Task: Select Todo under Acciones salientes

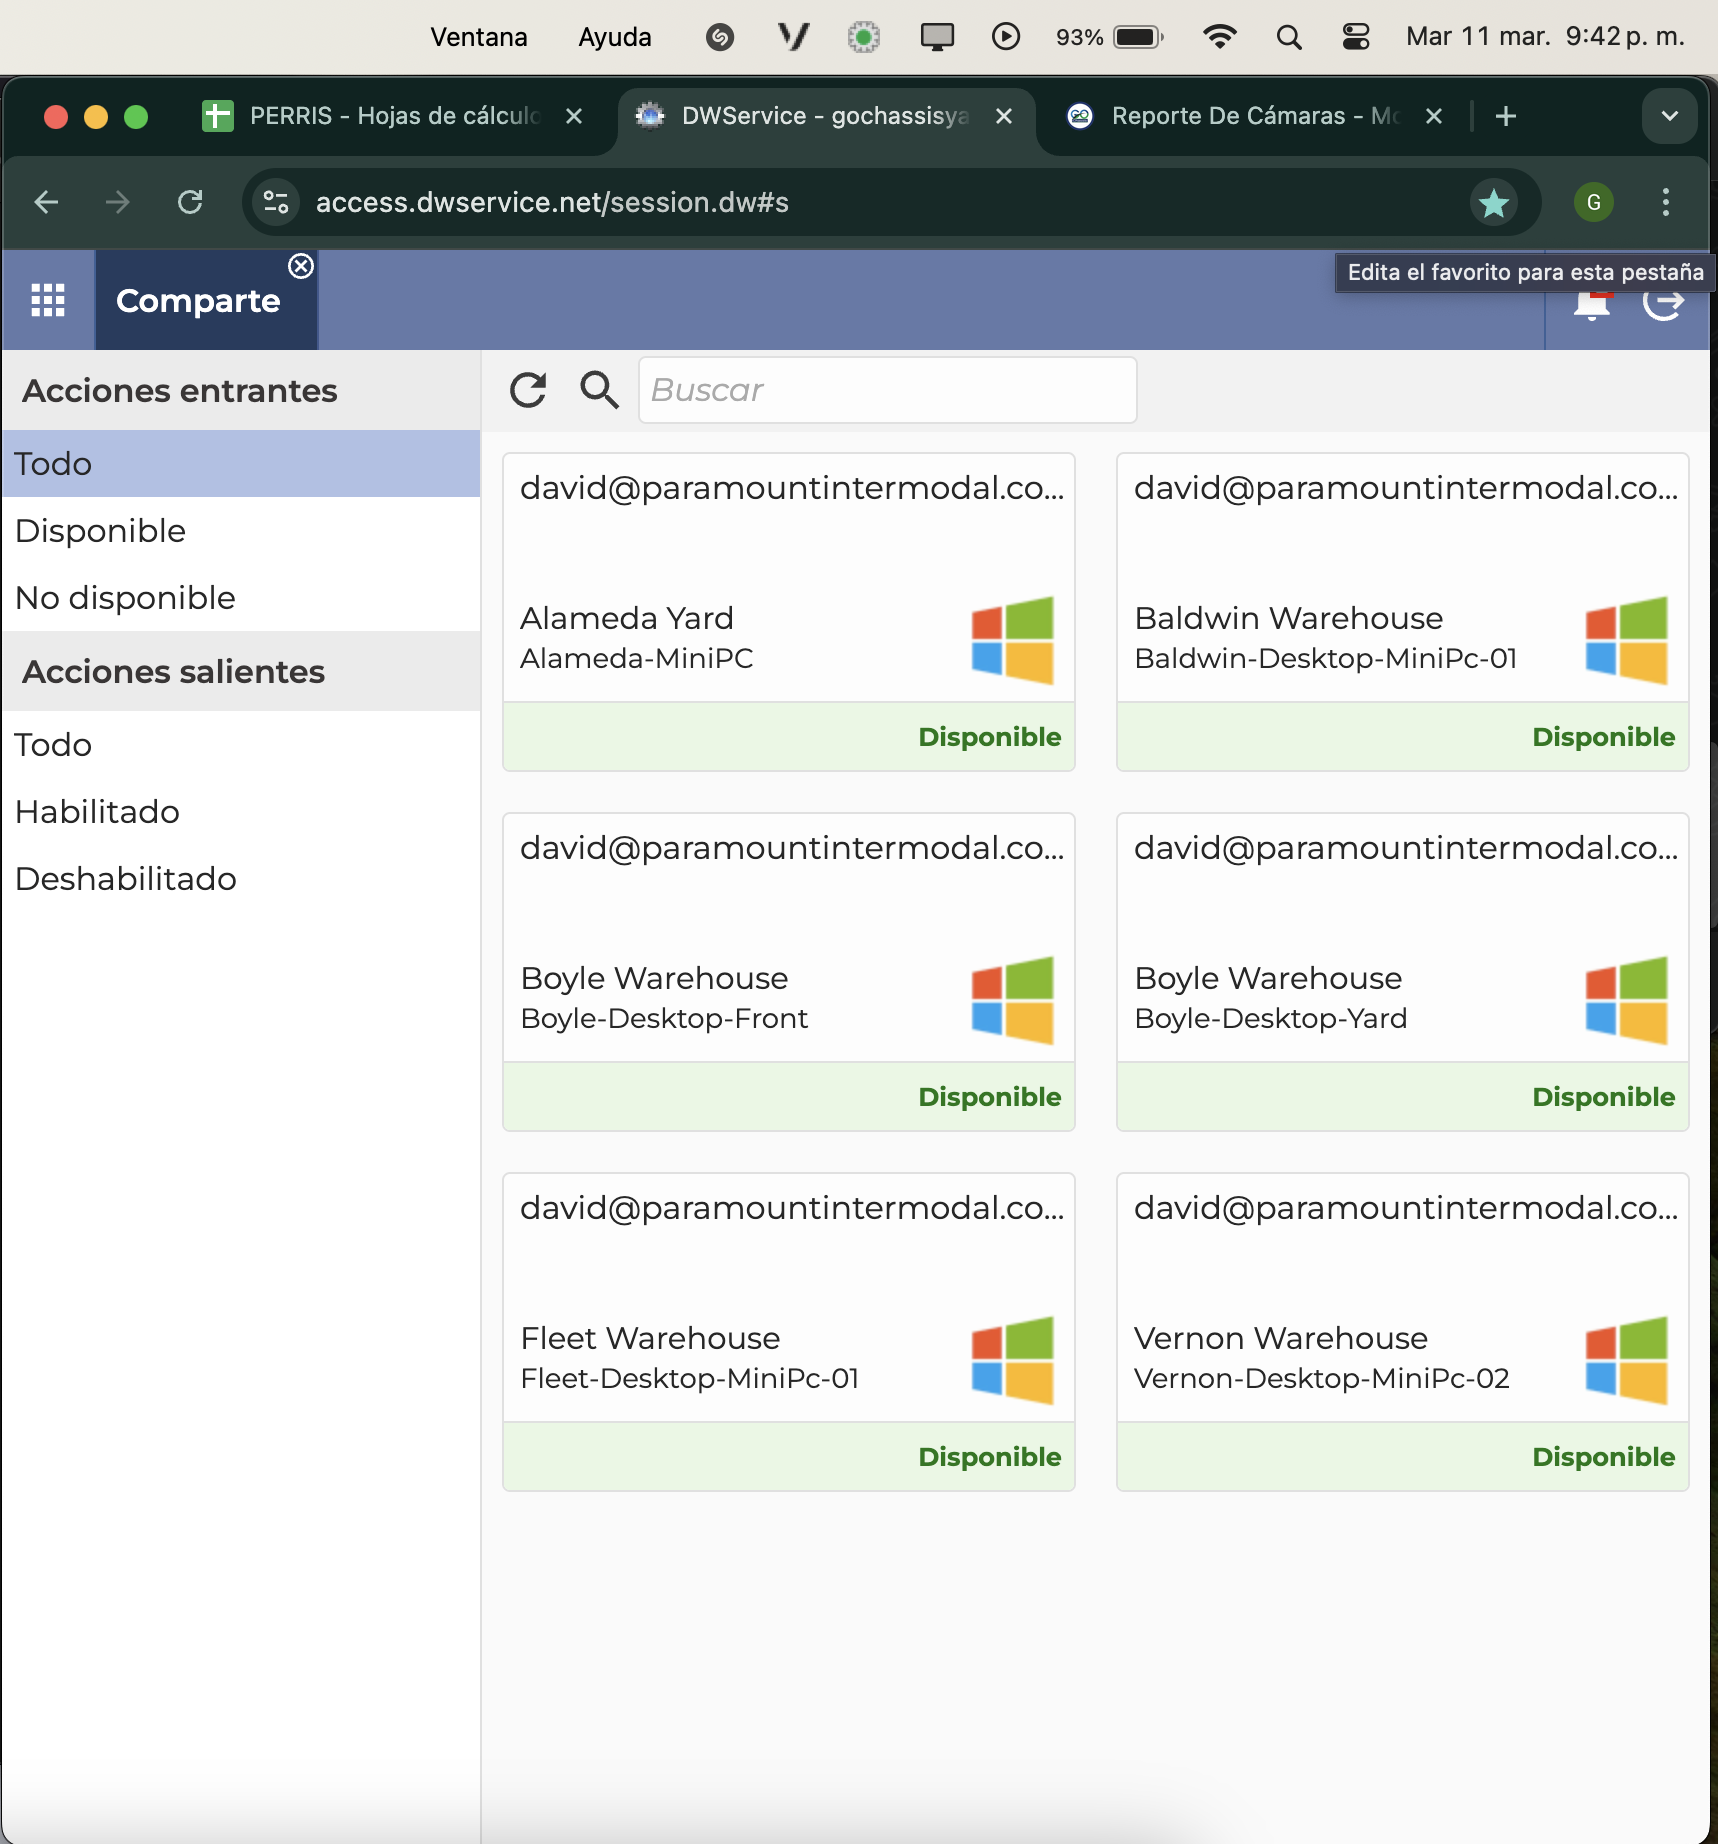Action: pos(241,745)
